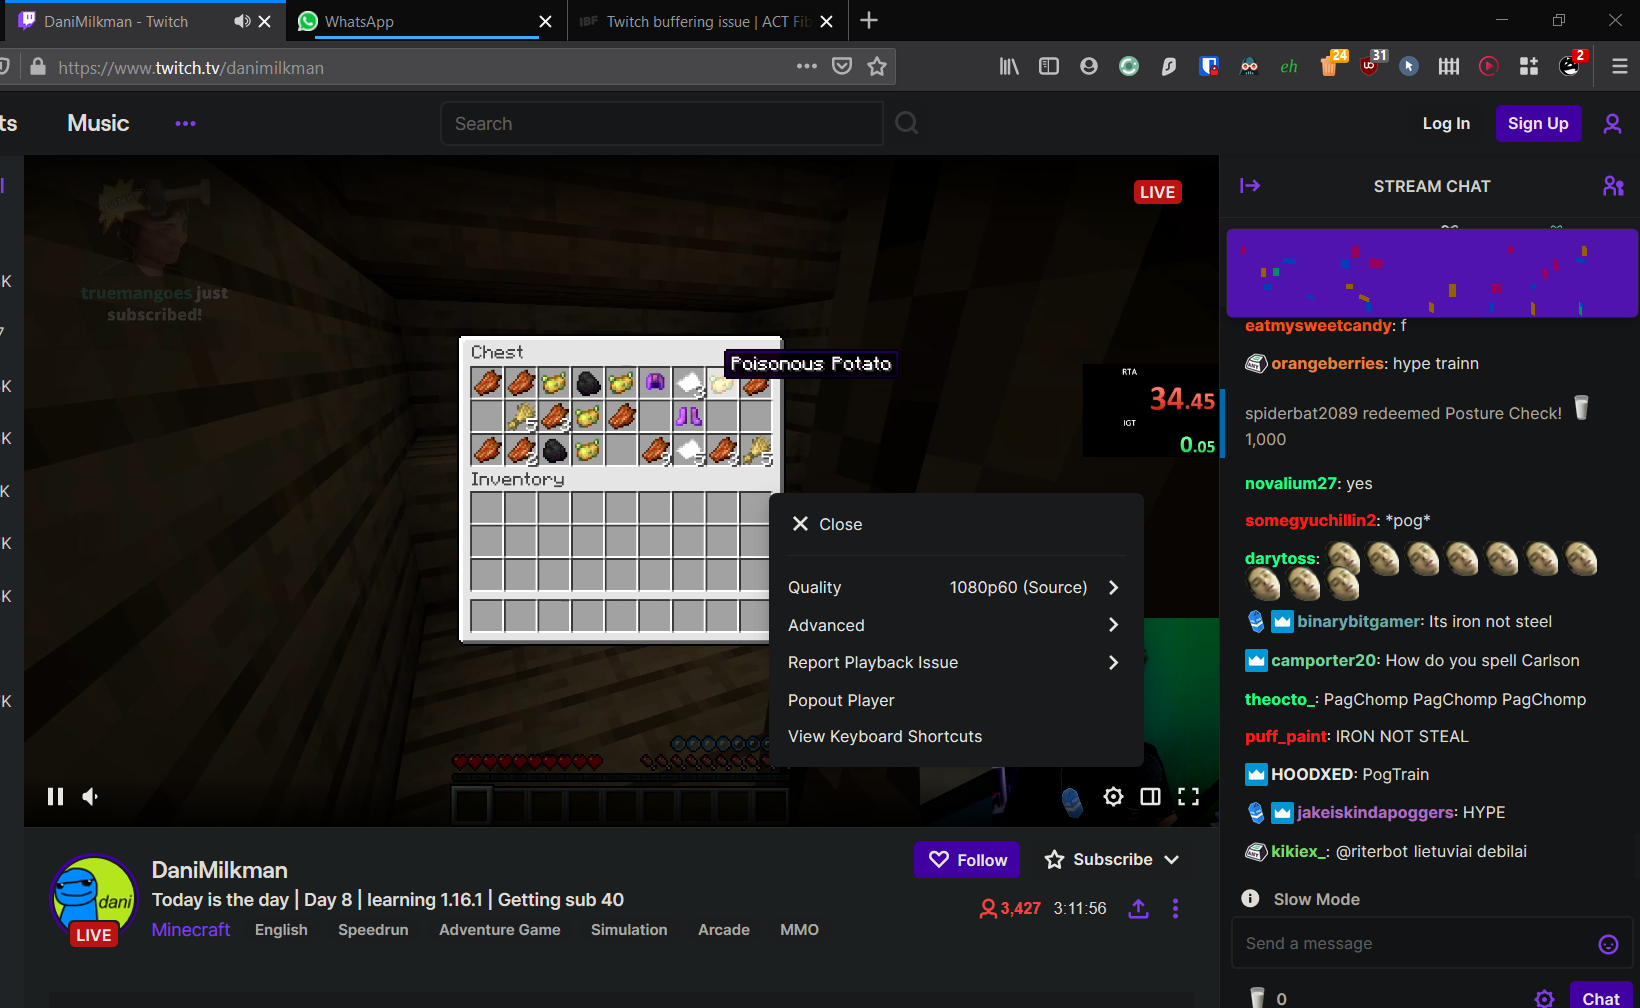Select Popout Player from the menu
Screen dimensions: 1640x1008
(841, 700)
